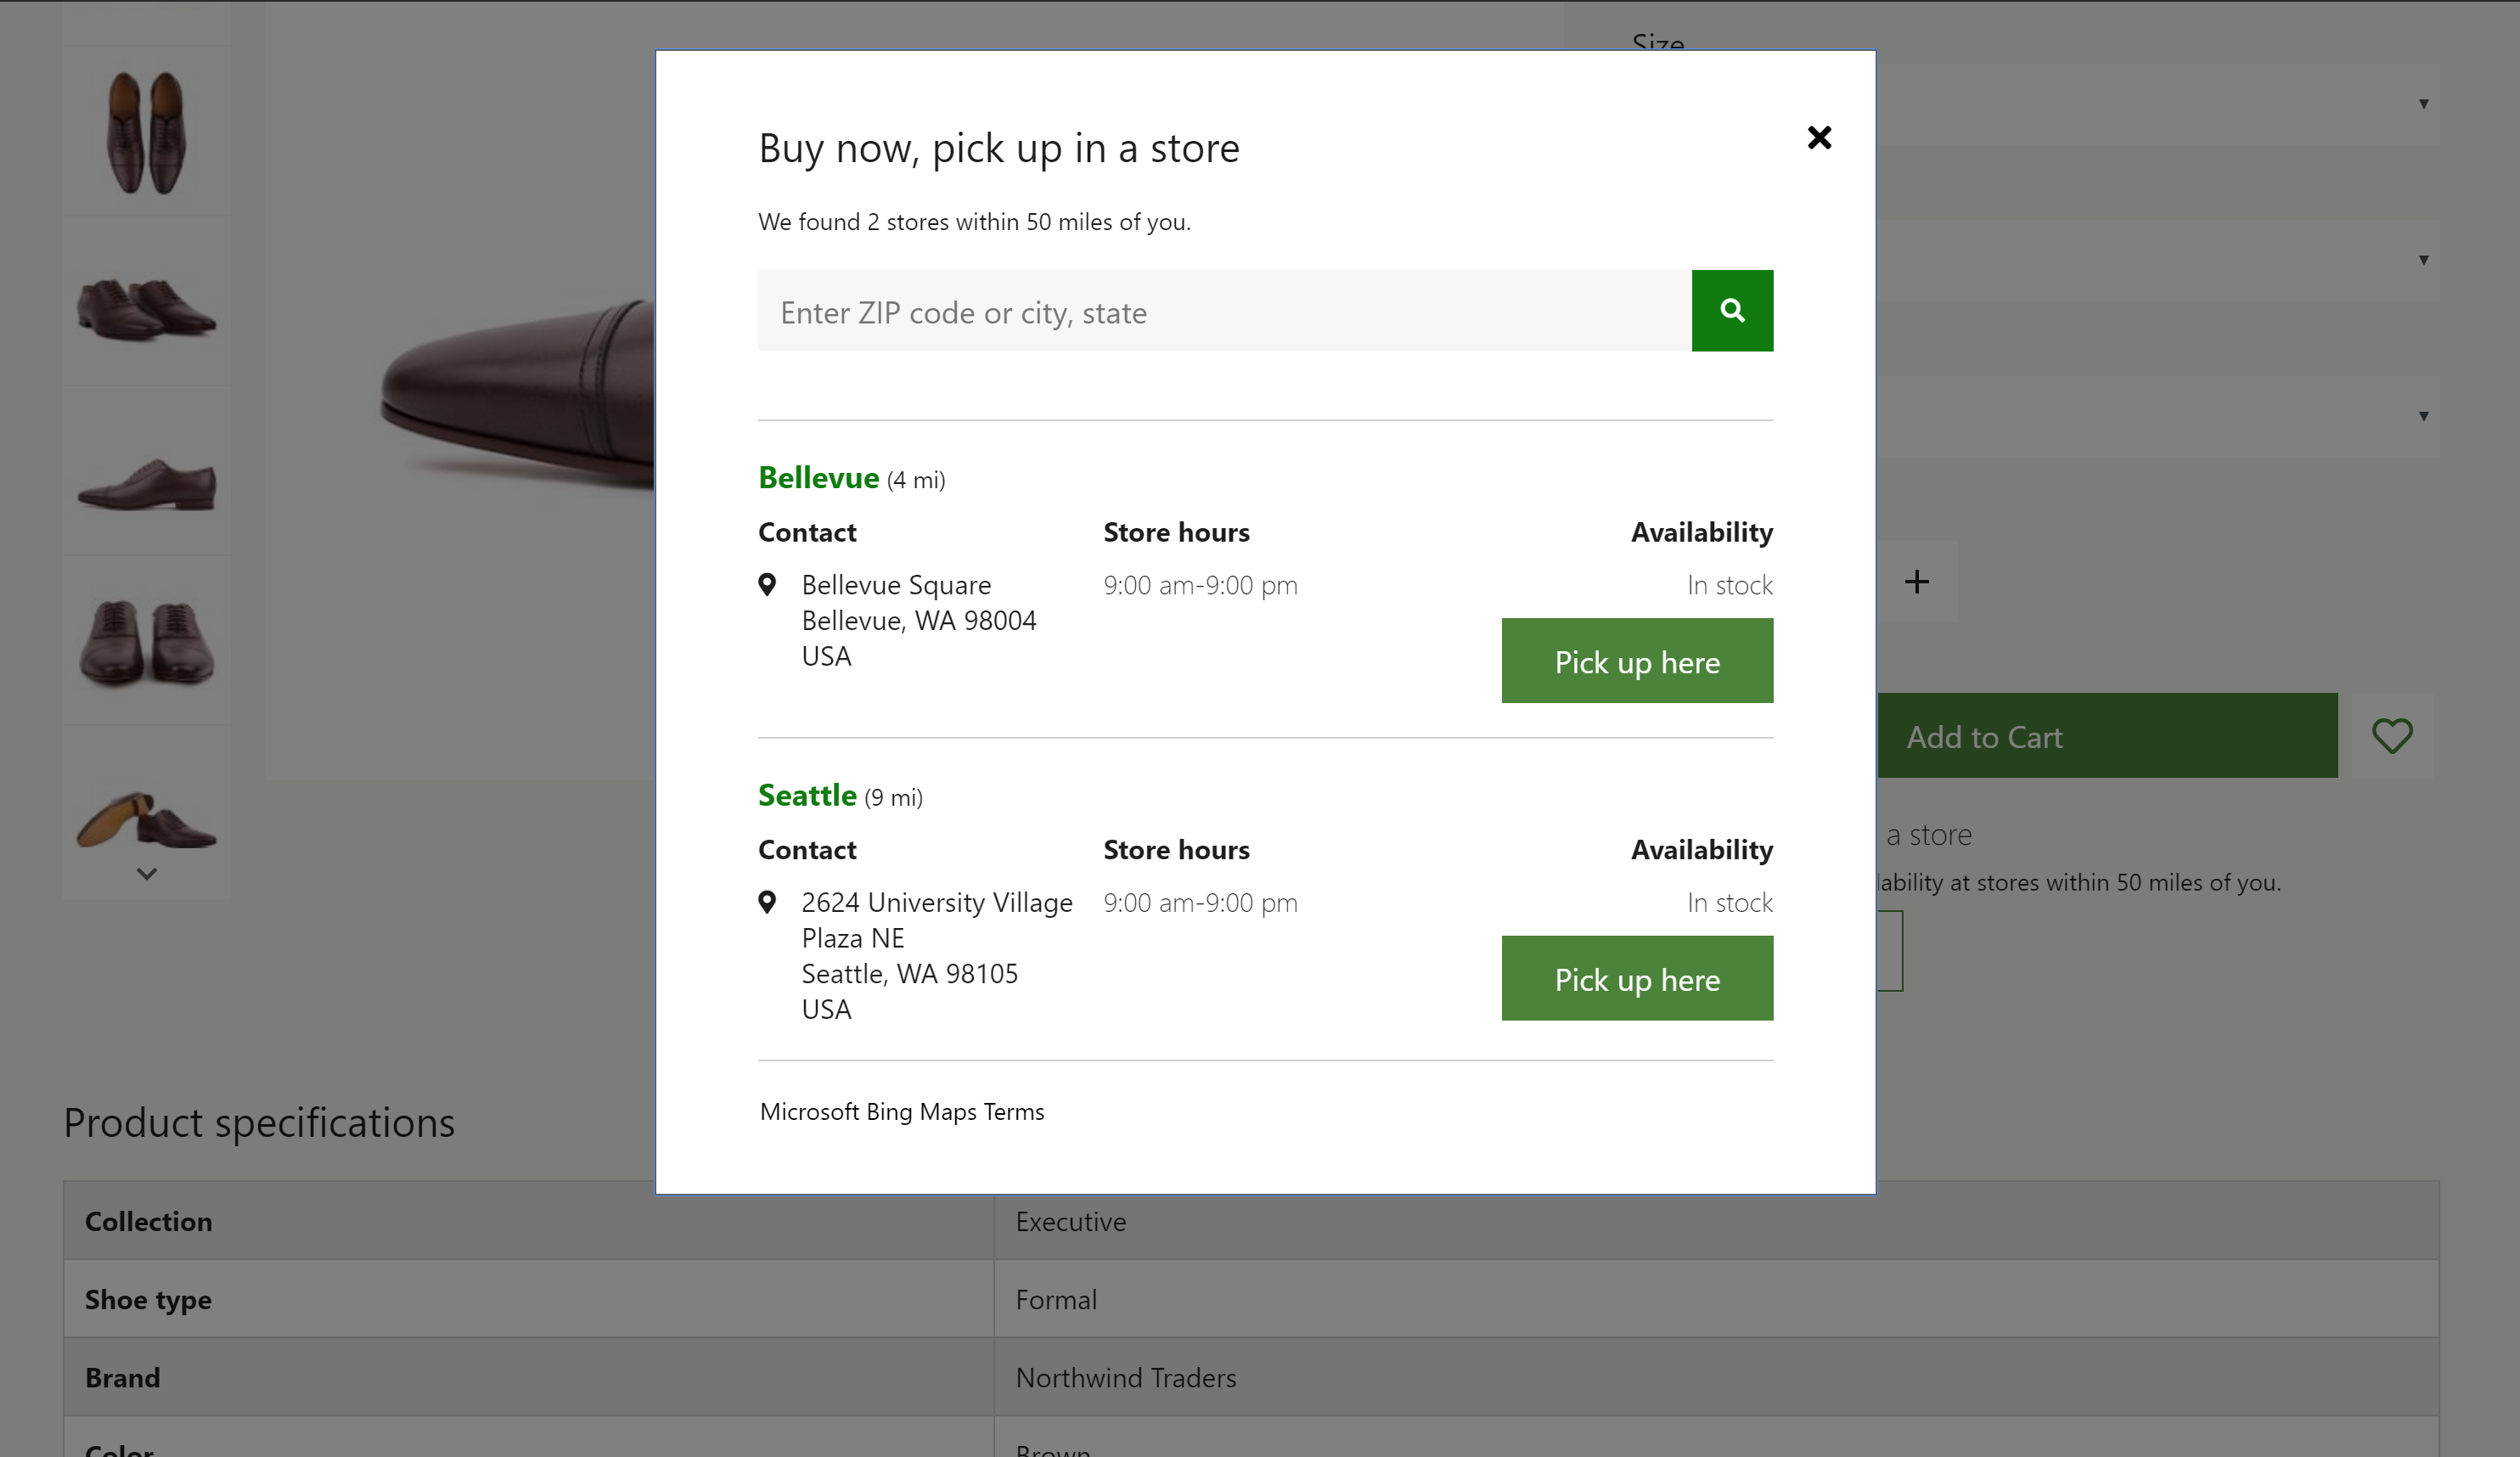Open Microsoft Bing Maps Terms link
Image resolution: width=2520 pixels, height=1457 pixels.
click(900, 1111)
